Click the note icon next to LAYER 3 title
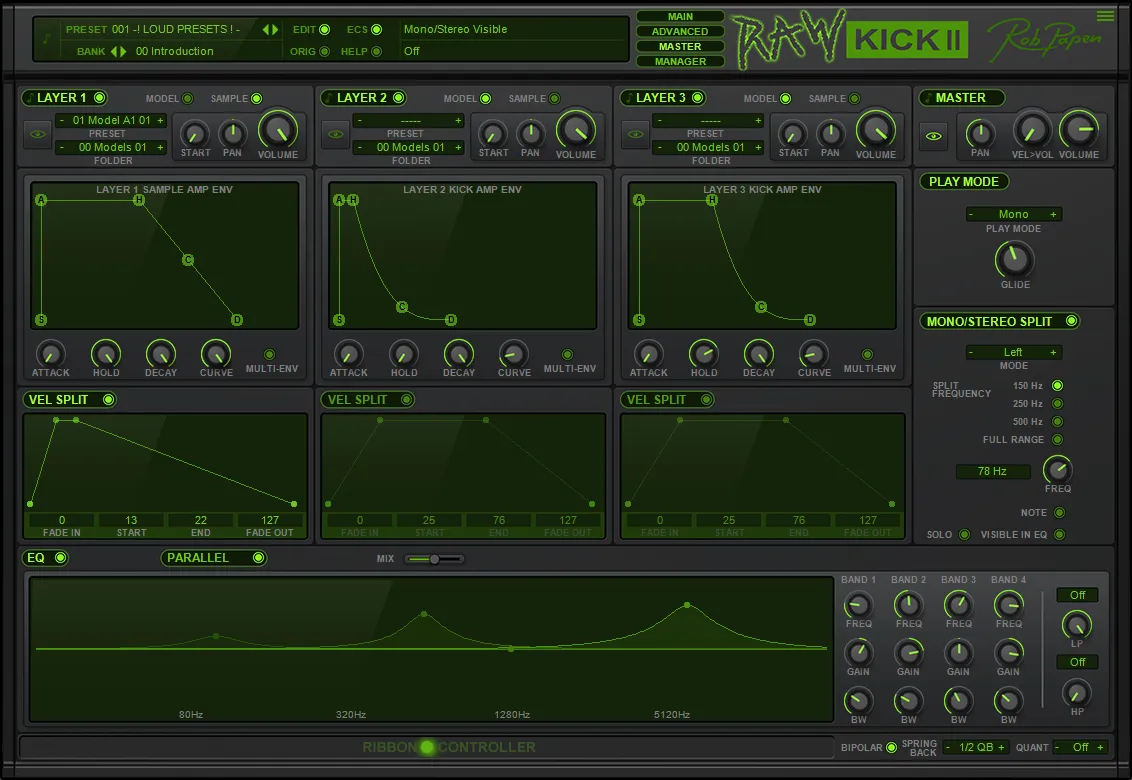 click(629, 98)
